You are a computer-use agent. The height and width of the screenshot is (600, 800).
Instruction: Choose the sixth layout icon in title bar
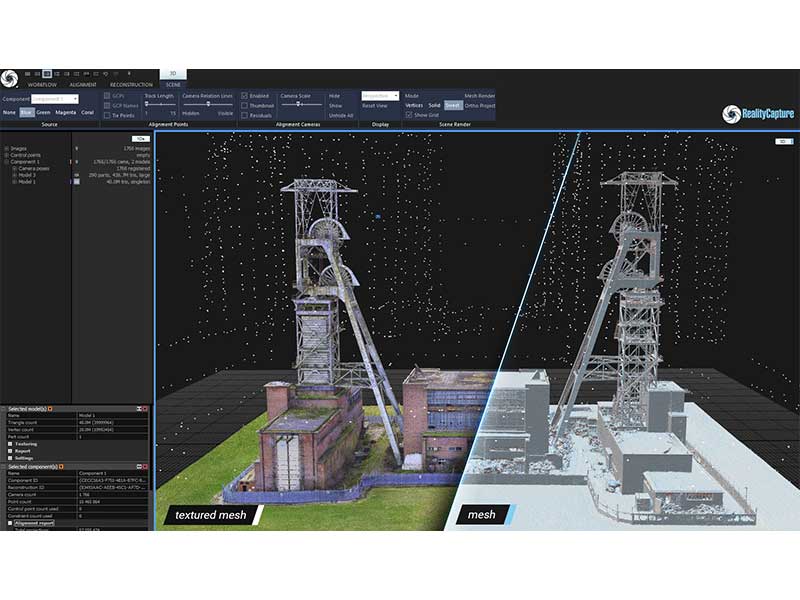coord(76,73)
